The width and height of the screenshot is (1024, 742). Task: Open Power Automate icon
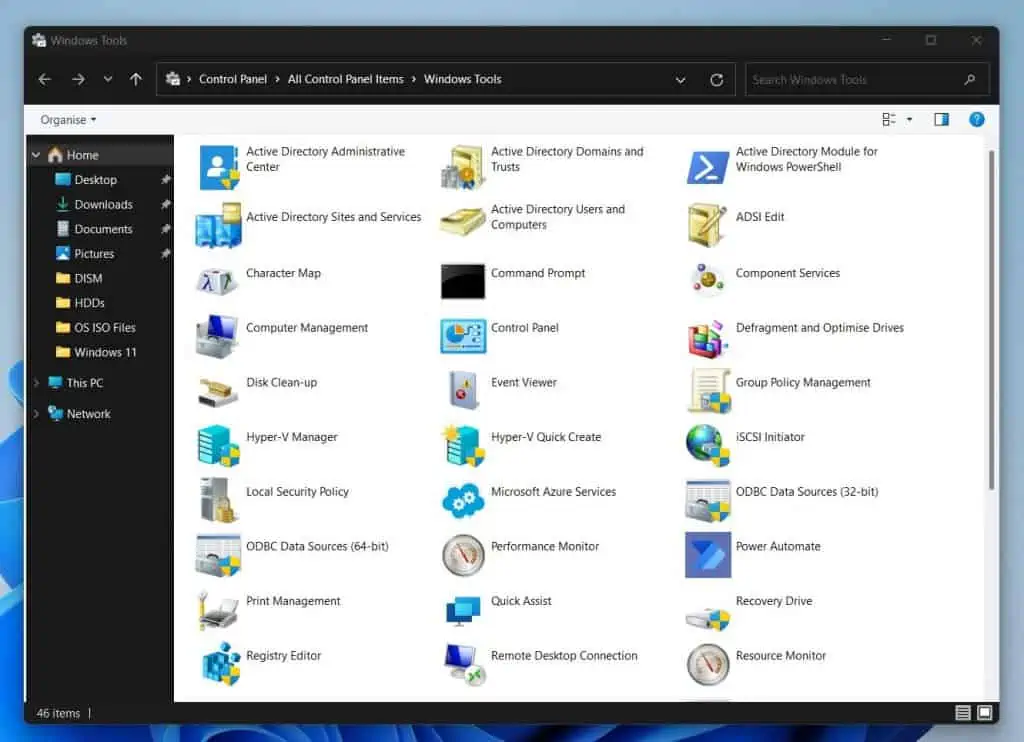click(x=708, y=555)
